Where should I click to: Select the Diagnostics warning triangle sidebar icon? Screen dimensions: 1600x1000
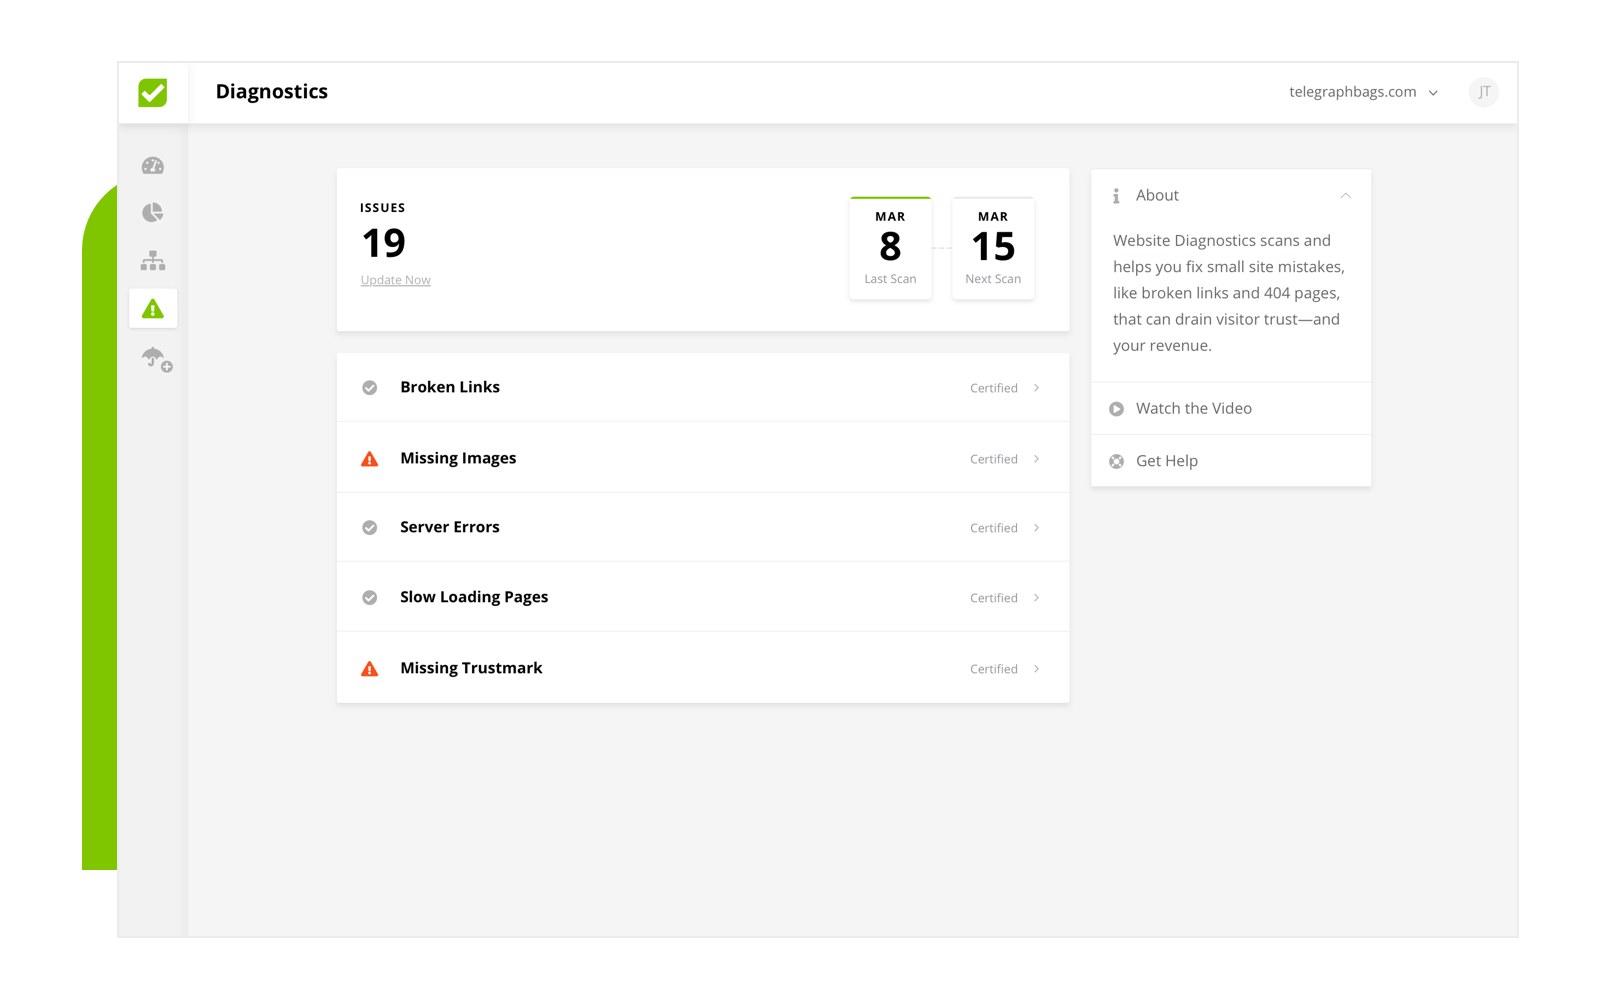pos(153,309)
